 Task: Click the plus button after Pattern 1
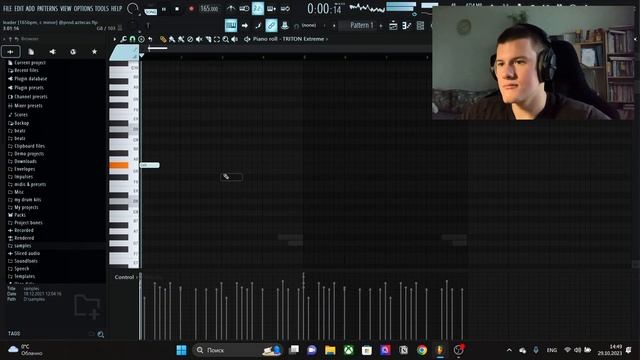(381, 26)
